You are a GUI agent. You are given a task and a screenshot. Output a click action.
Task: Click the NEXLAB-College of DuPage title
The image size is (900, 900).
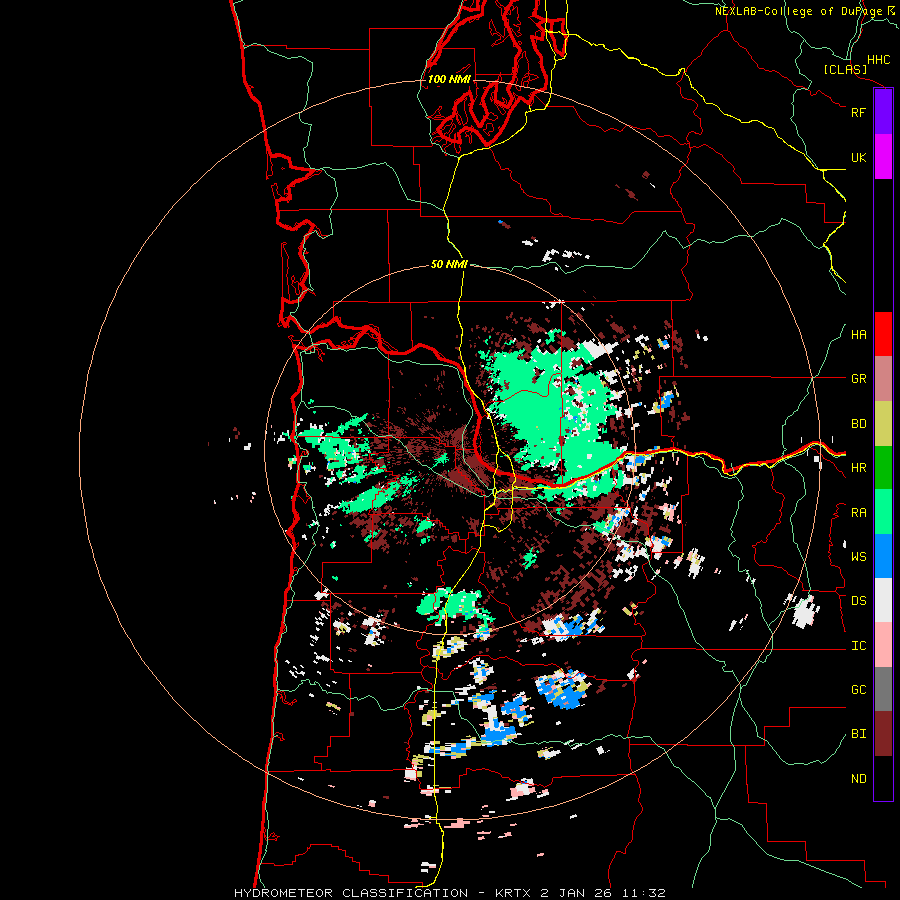pos(798,11)
